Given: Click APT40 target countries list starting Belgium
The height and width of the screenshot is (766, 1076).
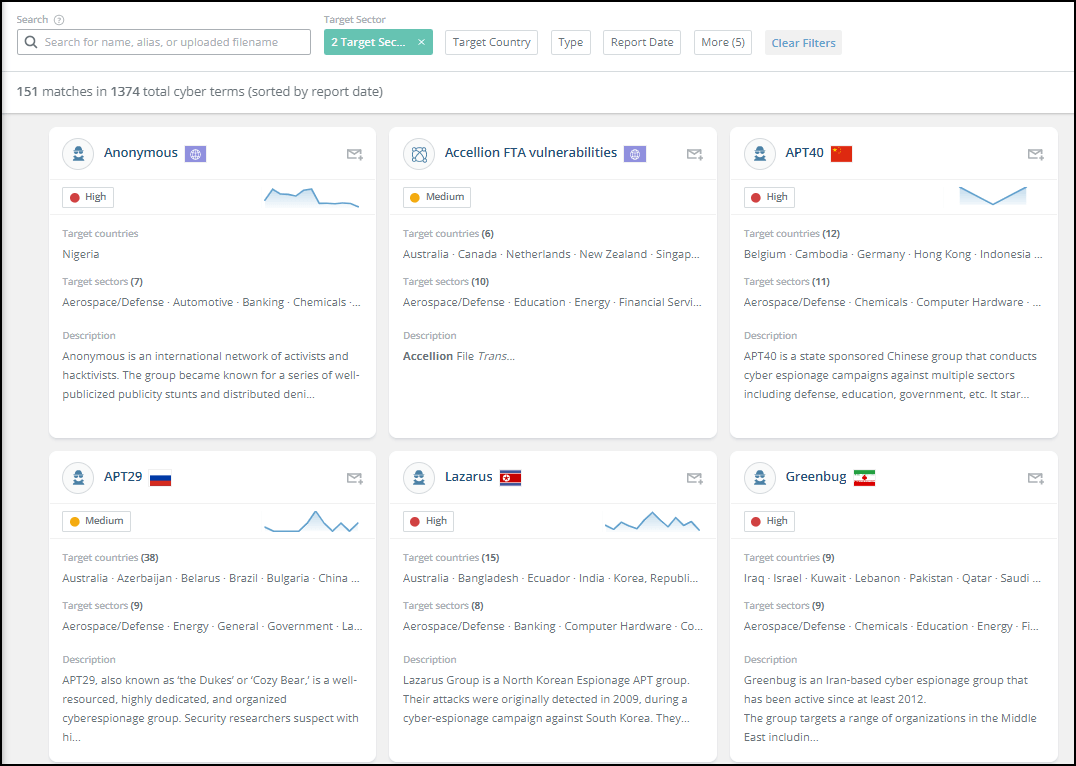Looking at the screenshot, I should (893, 254).
